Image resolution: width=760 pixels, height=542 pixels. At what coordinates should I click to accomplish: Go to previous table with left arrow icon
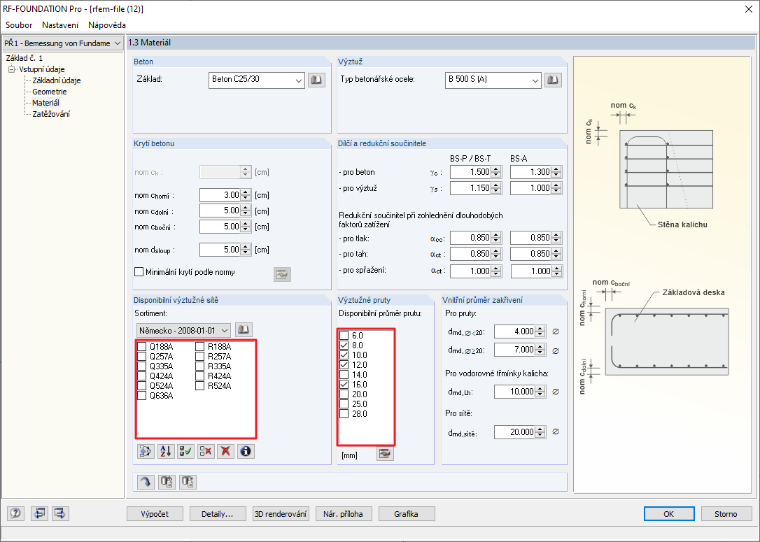[40, 513]
